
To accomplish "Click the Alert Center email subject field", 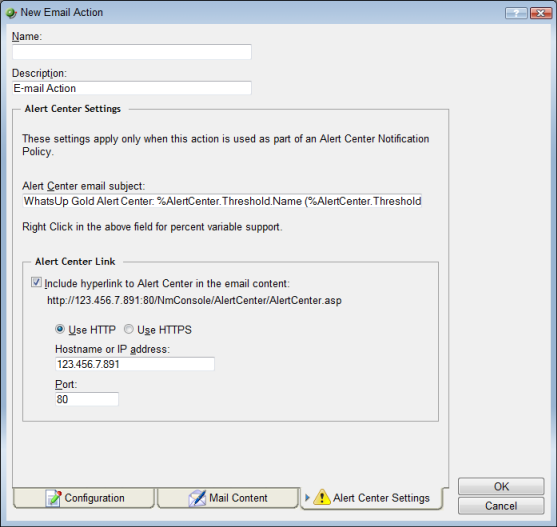I will click(x=222, y=201).
